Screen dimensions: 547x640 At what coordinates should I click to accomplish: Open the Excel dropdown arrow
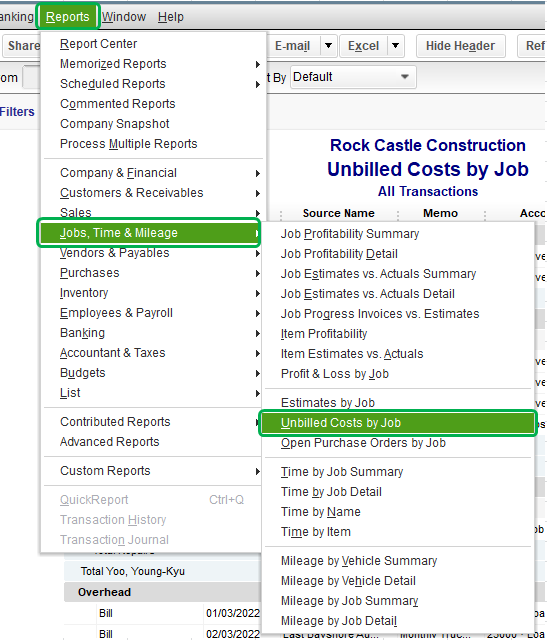[395, 46]
